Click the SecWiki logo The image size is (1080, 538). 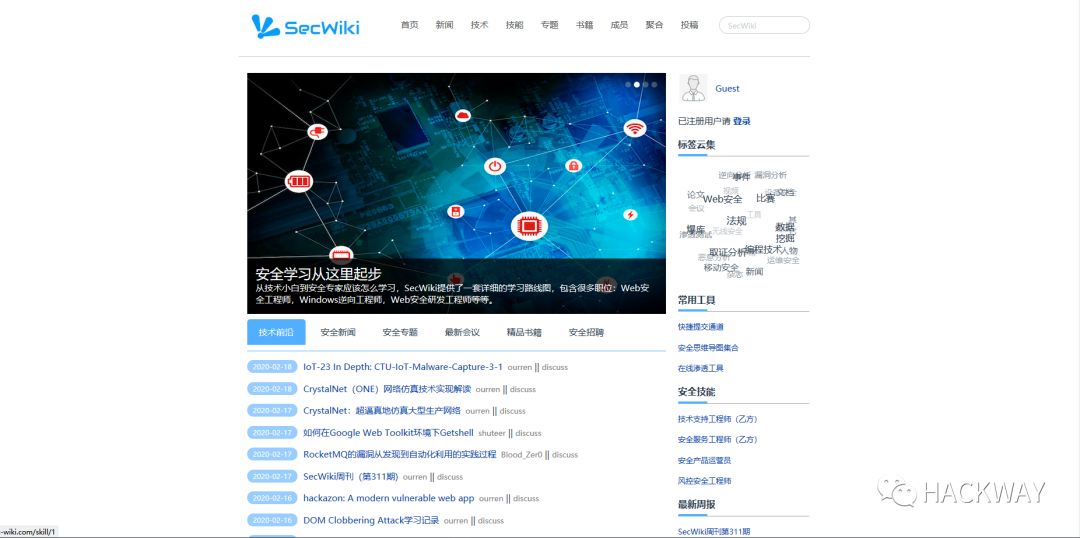coord(305,26)
